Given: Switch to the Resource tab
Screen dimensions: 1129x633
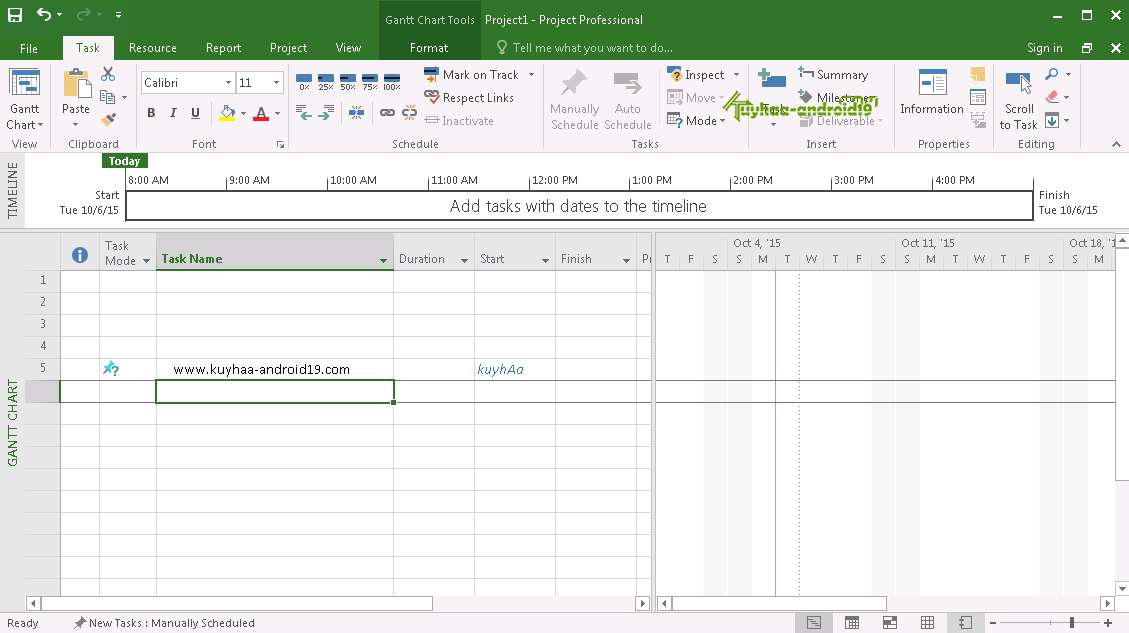Looking at the screenshot, I should [x=153, y=48].
